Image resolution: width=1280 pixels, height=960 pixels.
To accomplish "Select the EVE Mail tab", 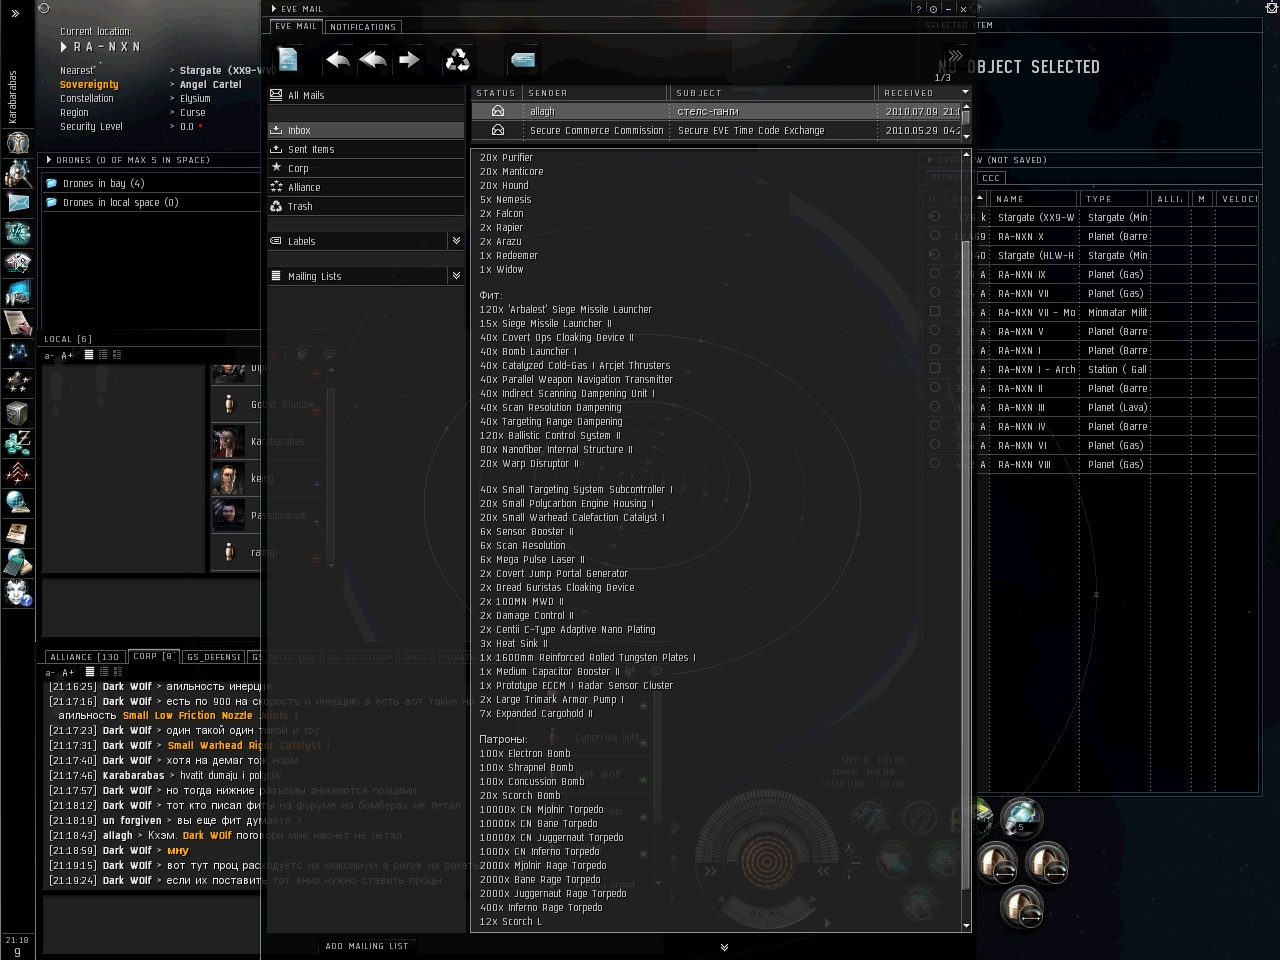I will 296,27.
